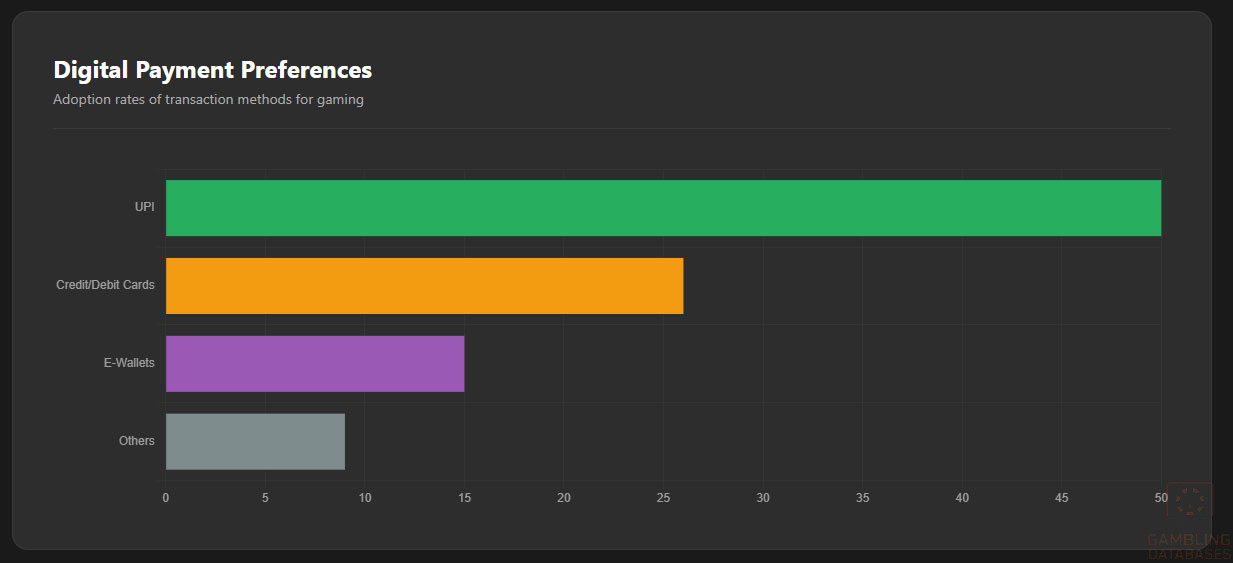Screen dimensions: 1233x563
Task: Select the 15 tick label on x-axis
Action: coord(464,498)
